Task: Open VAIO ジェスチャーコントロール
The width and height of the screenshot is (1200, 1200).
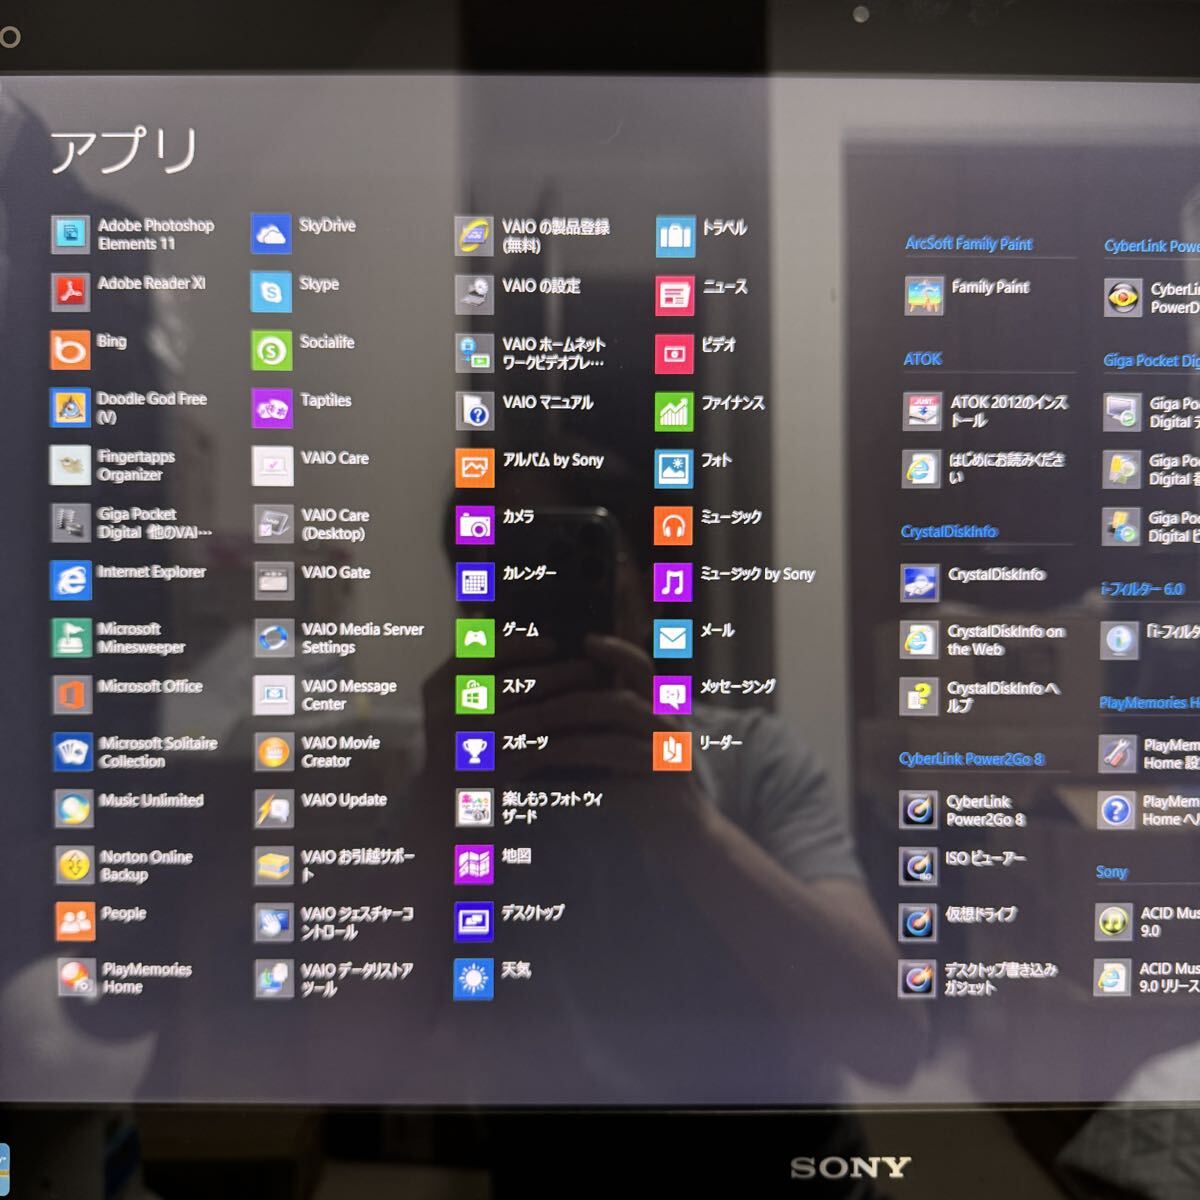Action: (334, 922)
